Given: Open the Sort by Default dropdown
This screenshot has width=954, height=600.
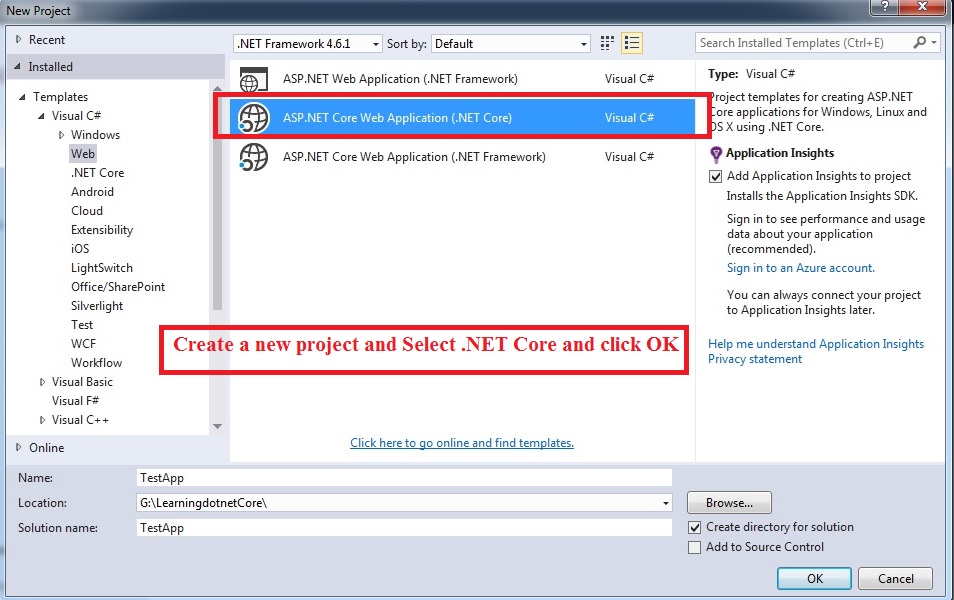Looking at the screenshot, I should pos(511,44).
